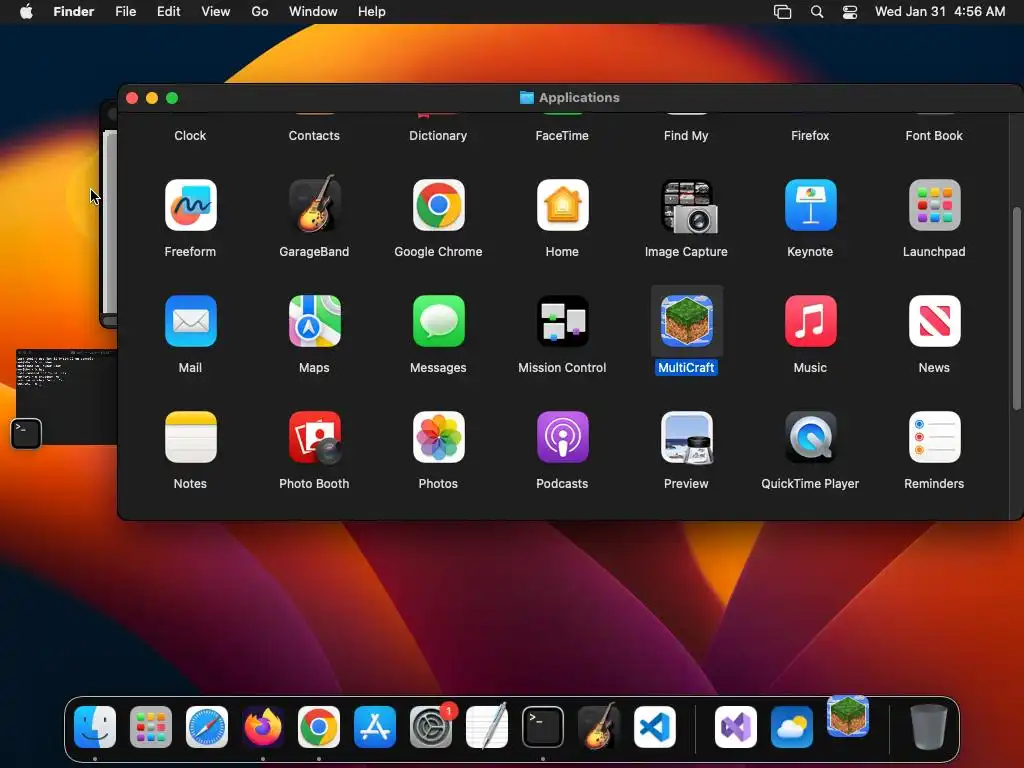Launch Firefox from the Dock
1024x768 pixels.
point(263,726)
